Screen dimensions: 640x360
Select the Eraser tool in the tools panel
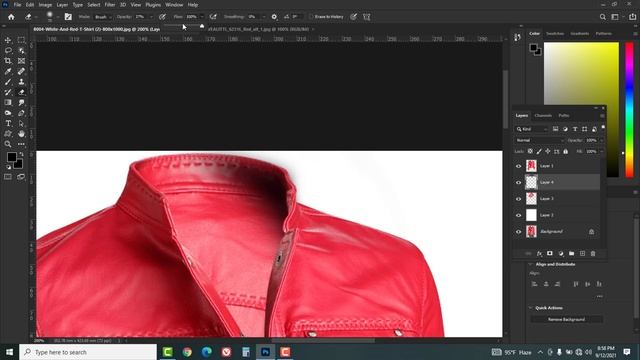click(x=21, y=92)
